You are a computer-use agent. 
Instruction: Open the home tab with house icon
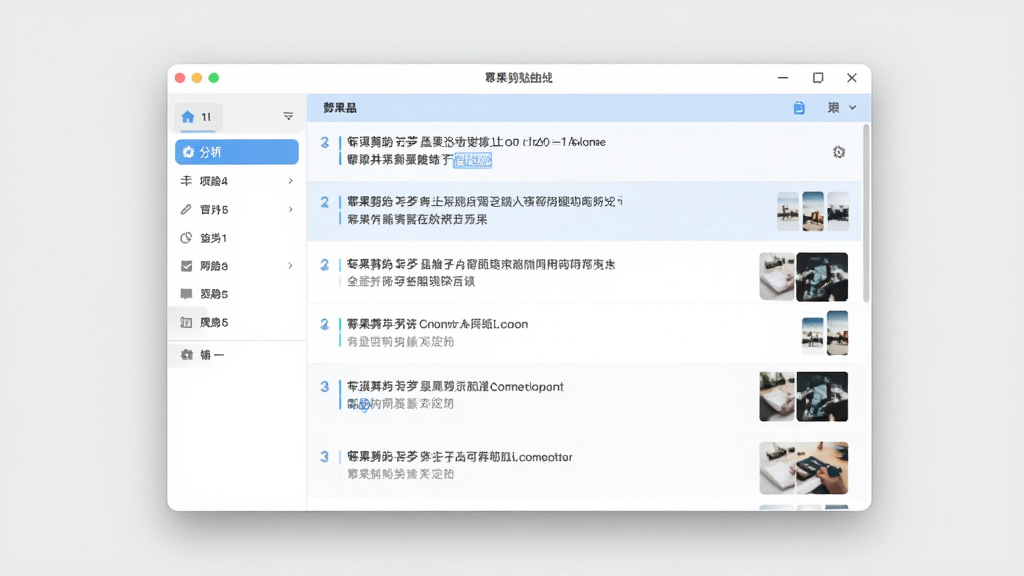point(198,117)
